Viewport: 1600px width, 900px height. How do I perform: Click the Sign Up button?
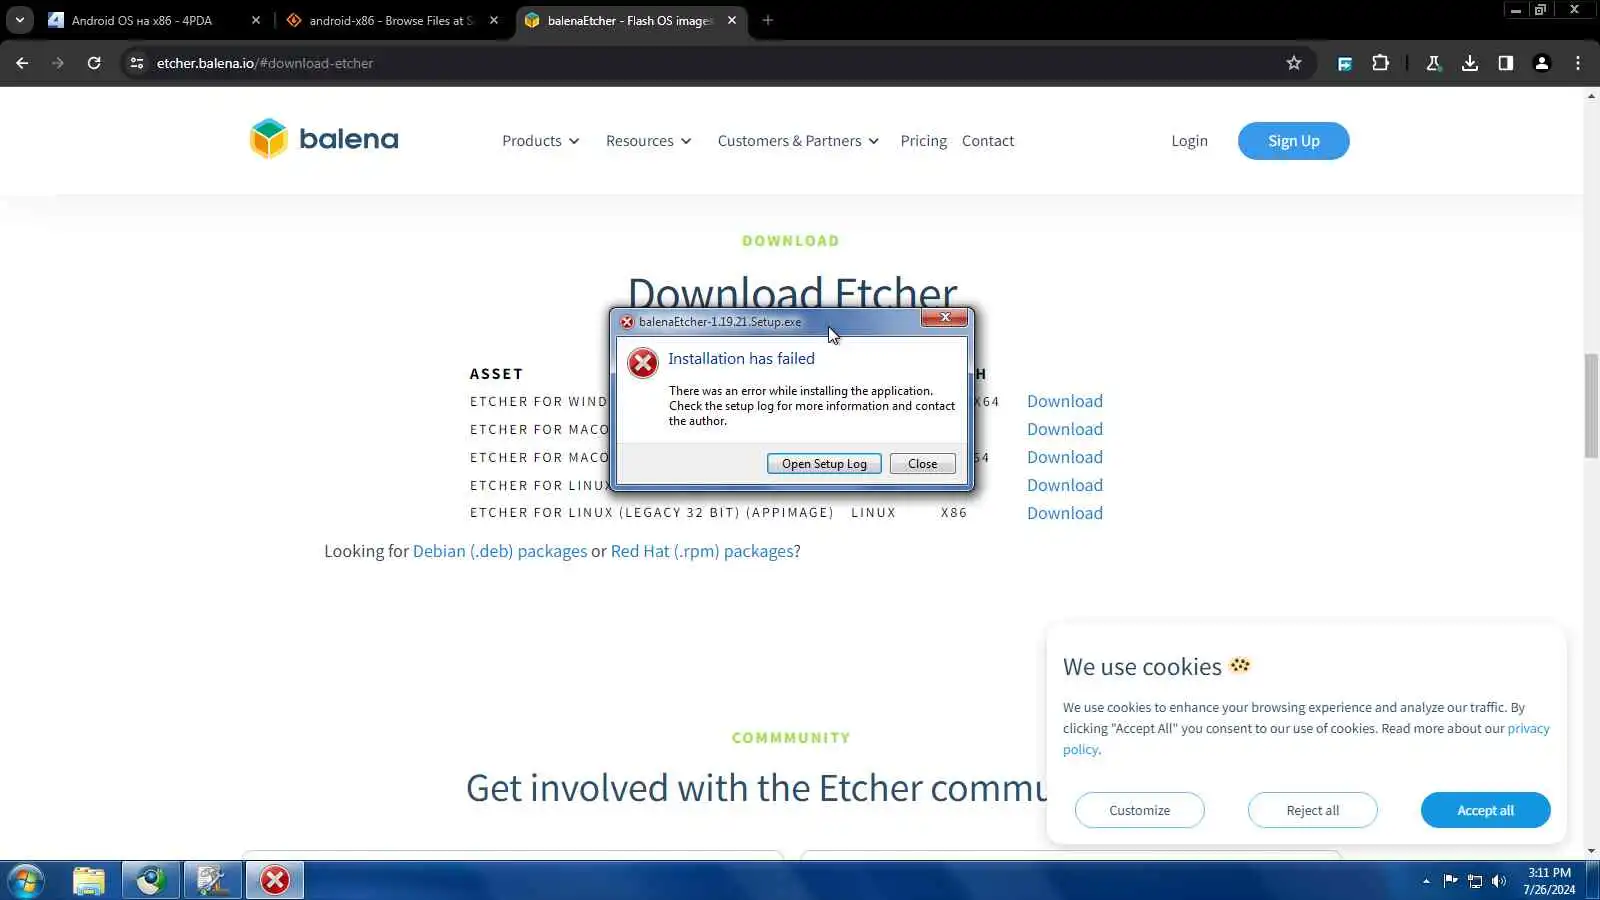pos(1293,141)
